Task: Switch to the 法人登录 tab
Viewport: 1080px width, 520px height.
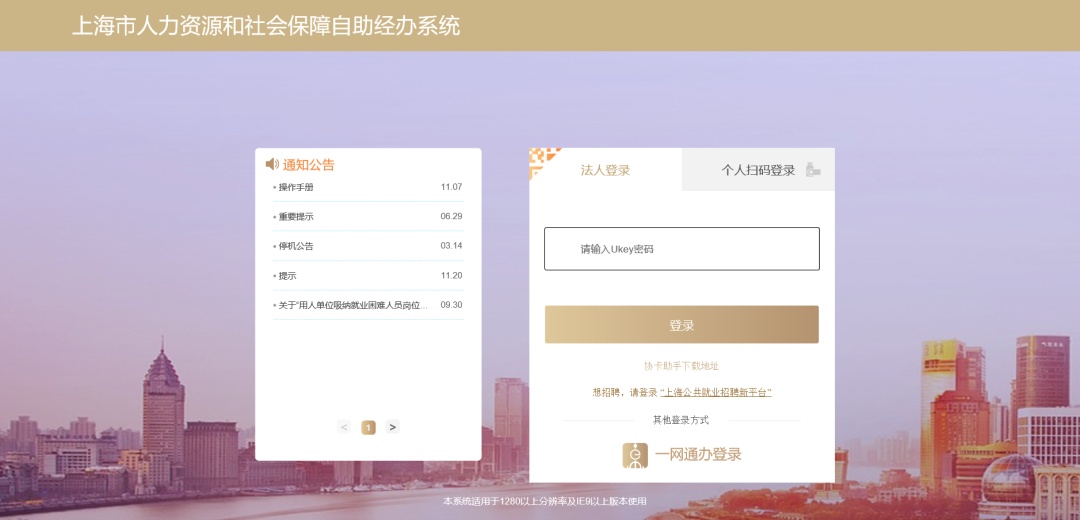Action: 606,170
